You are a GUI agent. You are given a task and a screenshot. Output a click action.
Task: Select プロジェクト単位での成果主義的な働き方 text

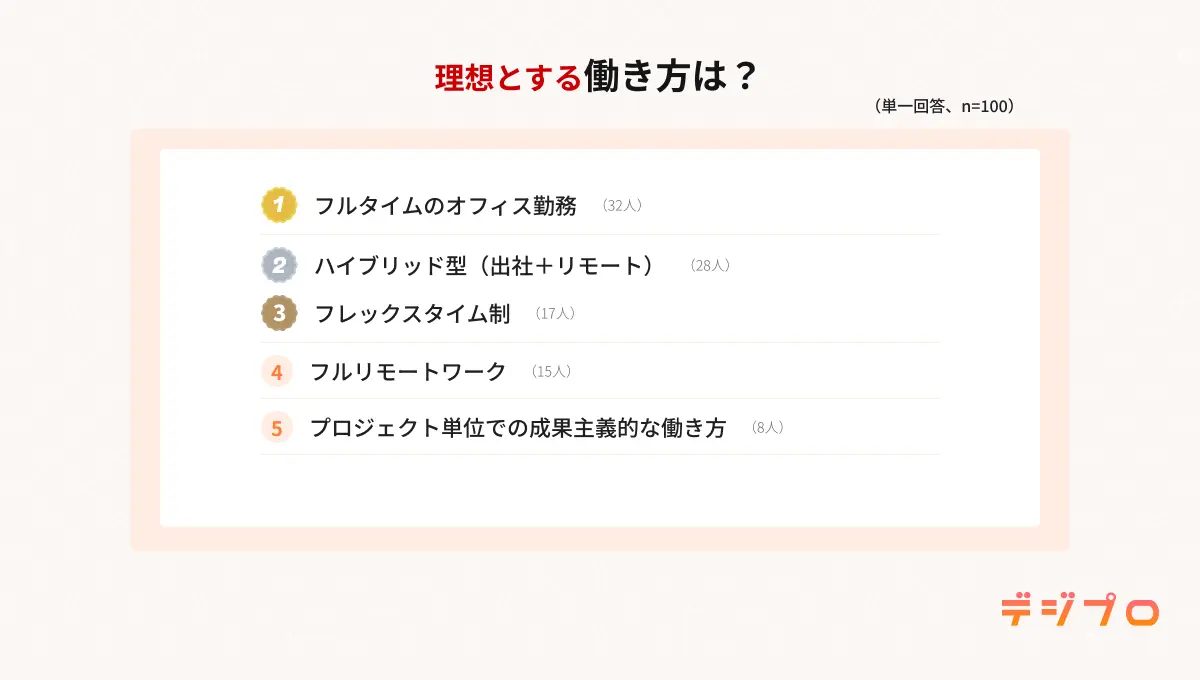[x=517, y=428]
